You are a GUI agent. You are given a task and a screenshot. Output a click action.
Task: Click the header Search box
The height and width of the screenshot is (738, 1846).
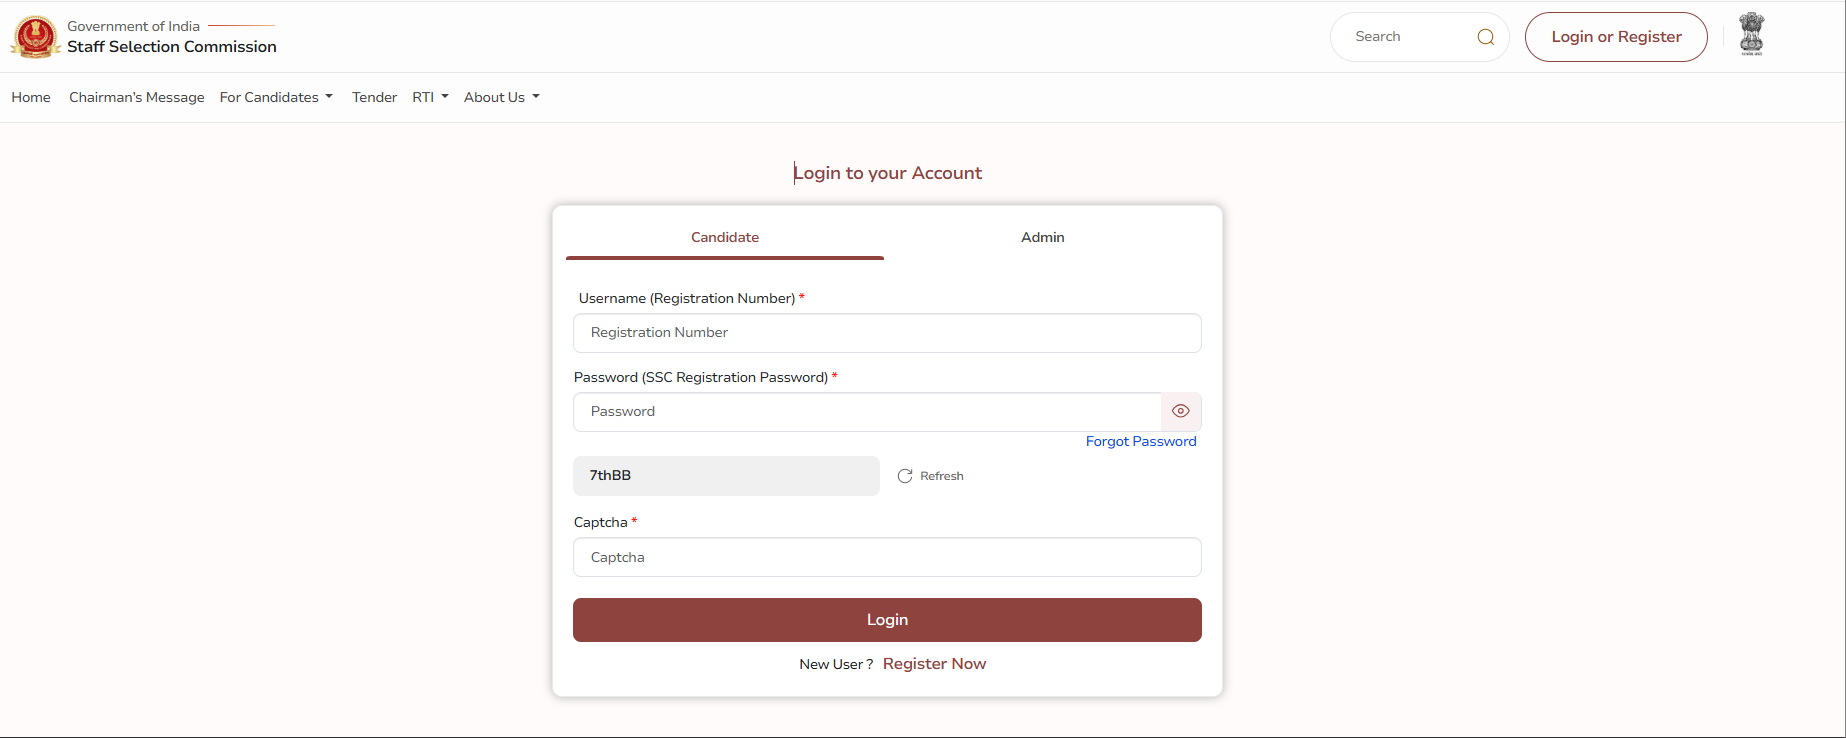(1405, 37)
